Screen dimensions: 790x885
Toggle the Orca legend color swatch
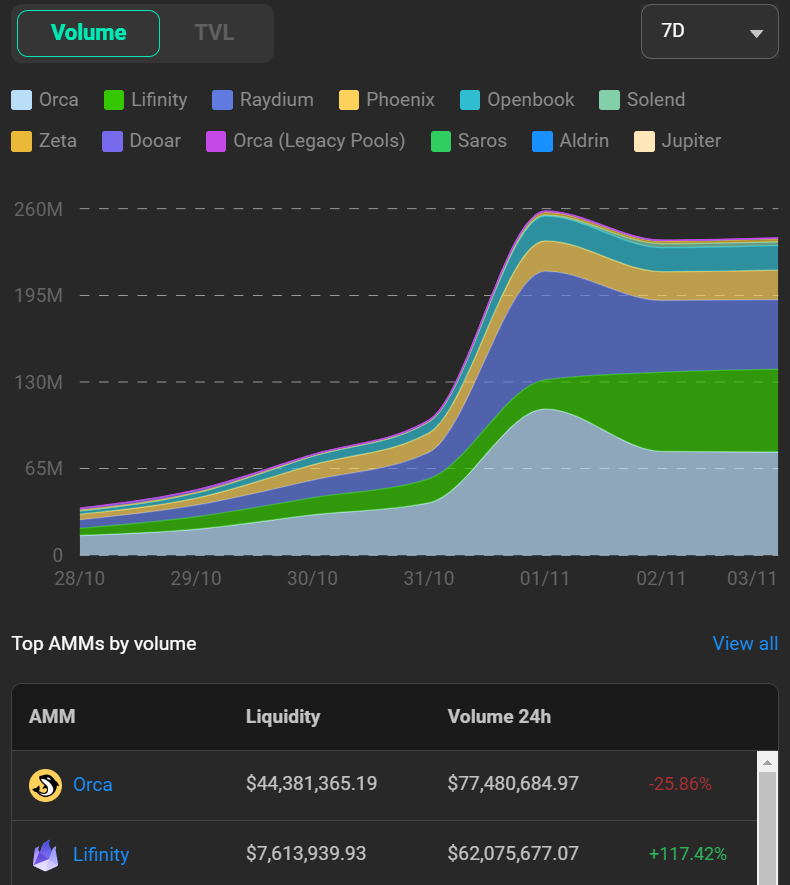21,100
